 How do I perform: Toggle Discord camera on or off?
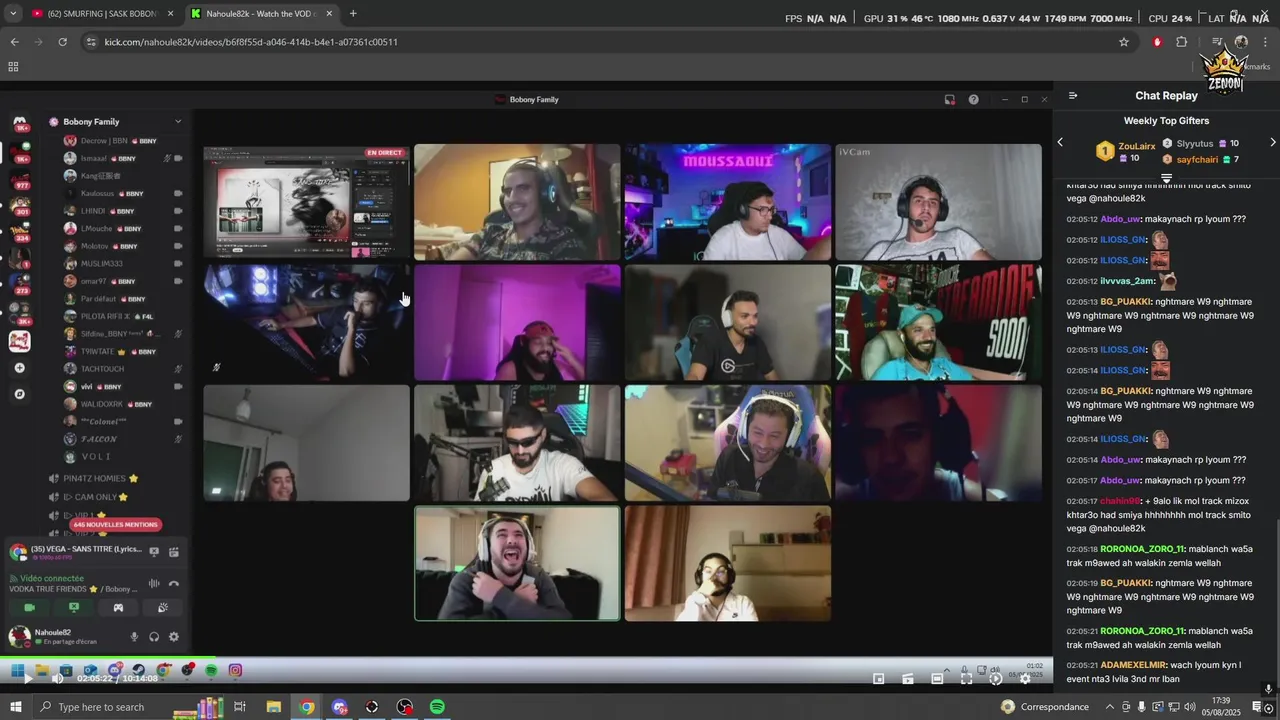(29, 607)
